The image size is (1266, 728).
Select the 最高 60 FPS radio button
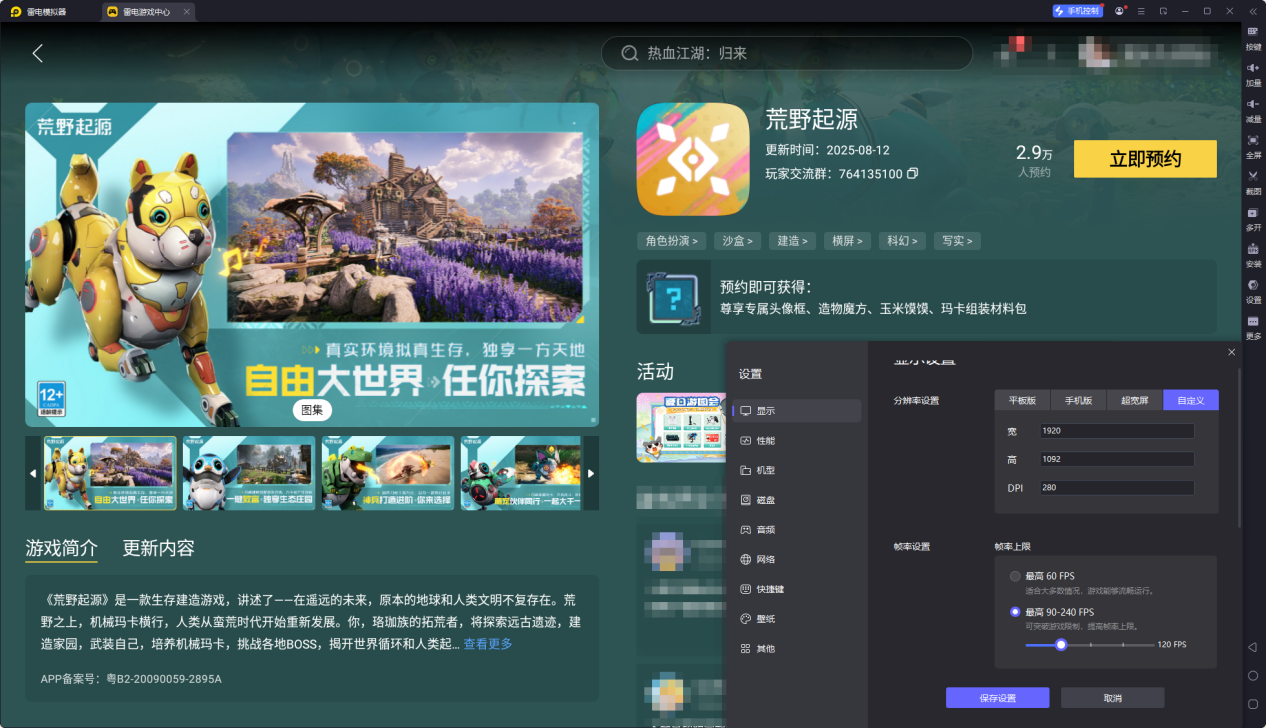tap(1015, 576)
